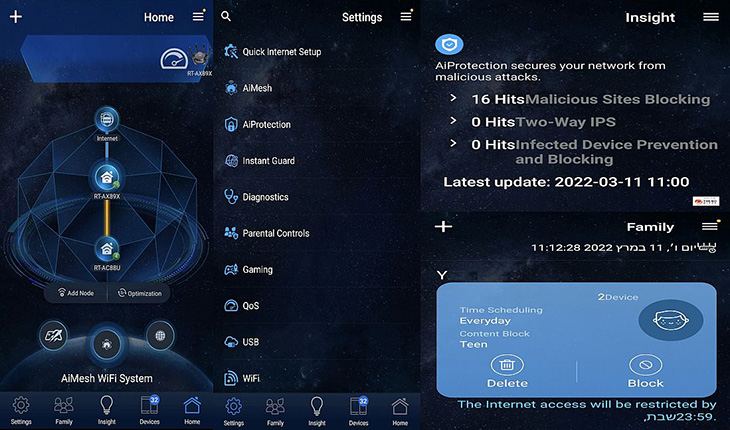The image size is (730, 430).
Task: Tap the profile avatar face icon
Action: [671, 320]
